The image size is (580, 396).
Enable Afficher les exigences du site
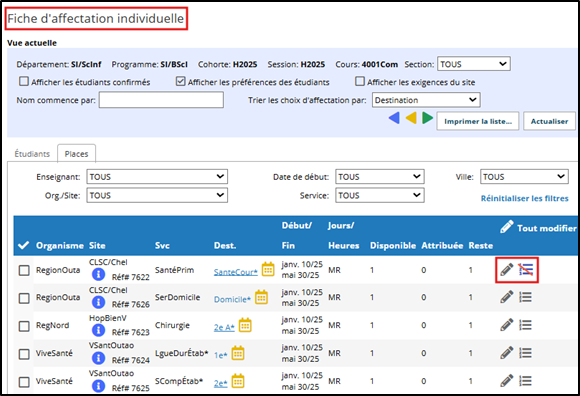click(x=360, y=81)
